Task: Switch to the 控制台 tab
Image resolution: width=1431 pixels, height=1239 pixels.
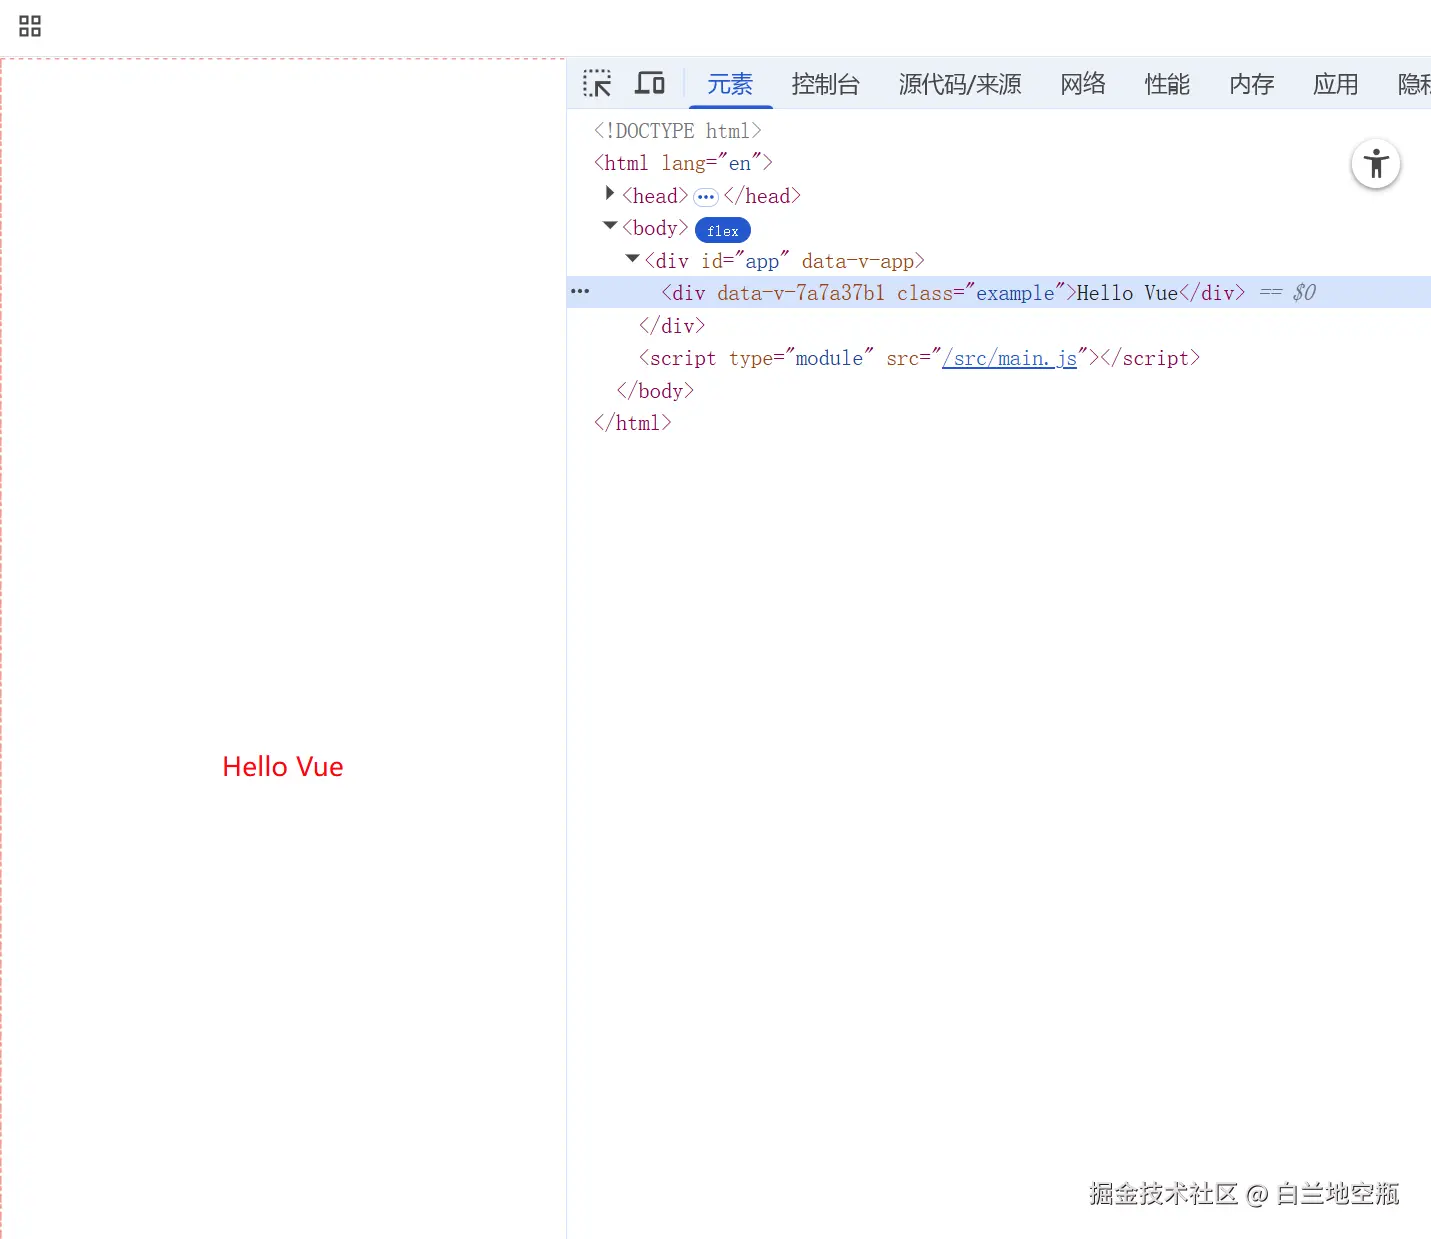Action: pos(825,84)
